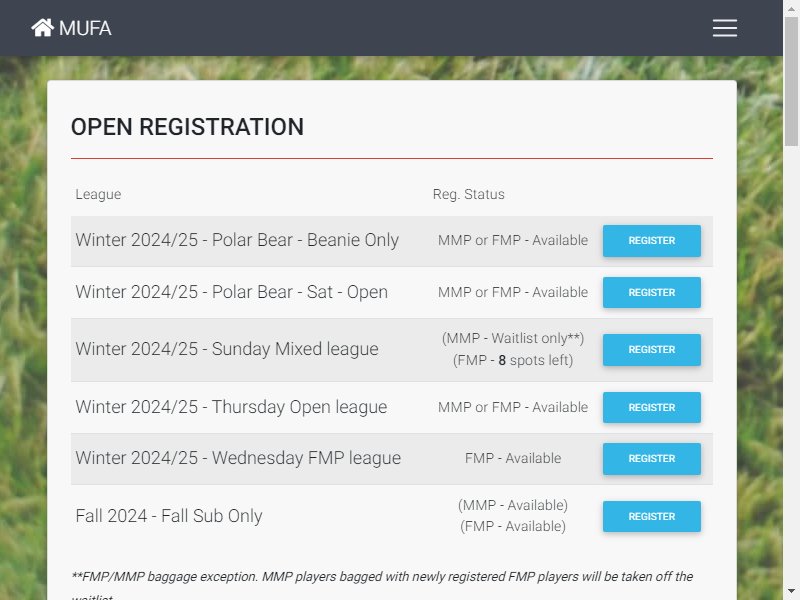
Task: Click the League column header
Action: click(x=98, y=194)
